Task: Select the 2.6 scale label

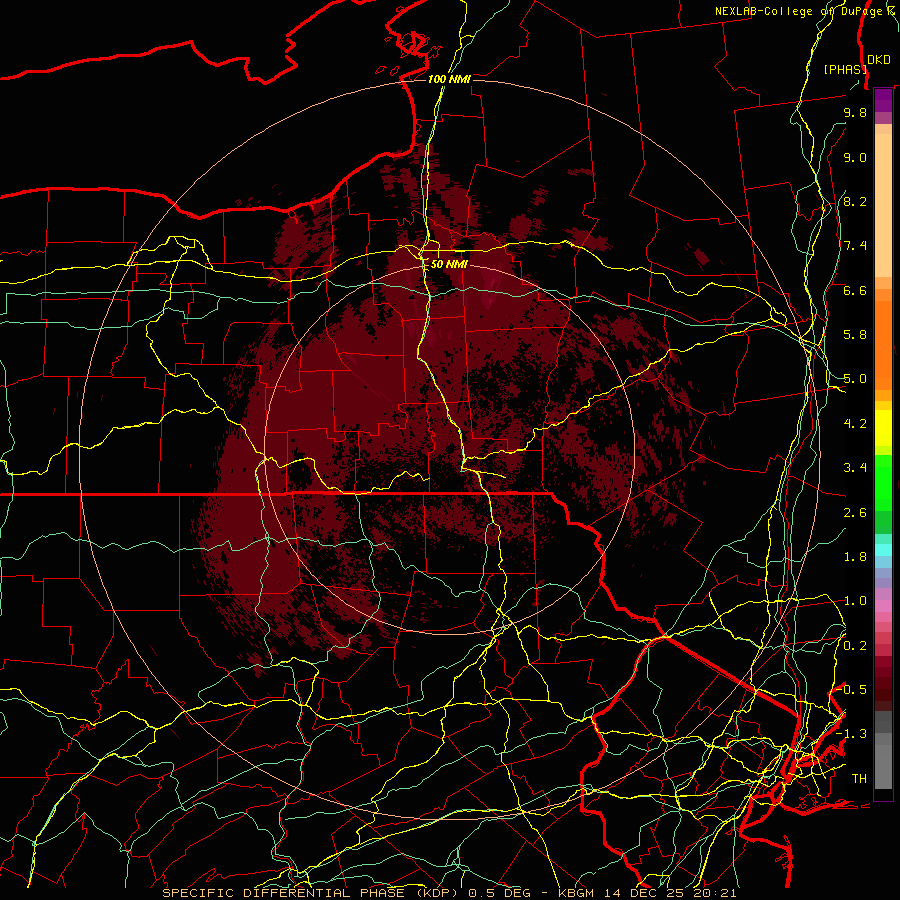Action: [855, 513]
